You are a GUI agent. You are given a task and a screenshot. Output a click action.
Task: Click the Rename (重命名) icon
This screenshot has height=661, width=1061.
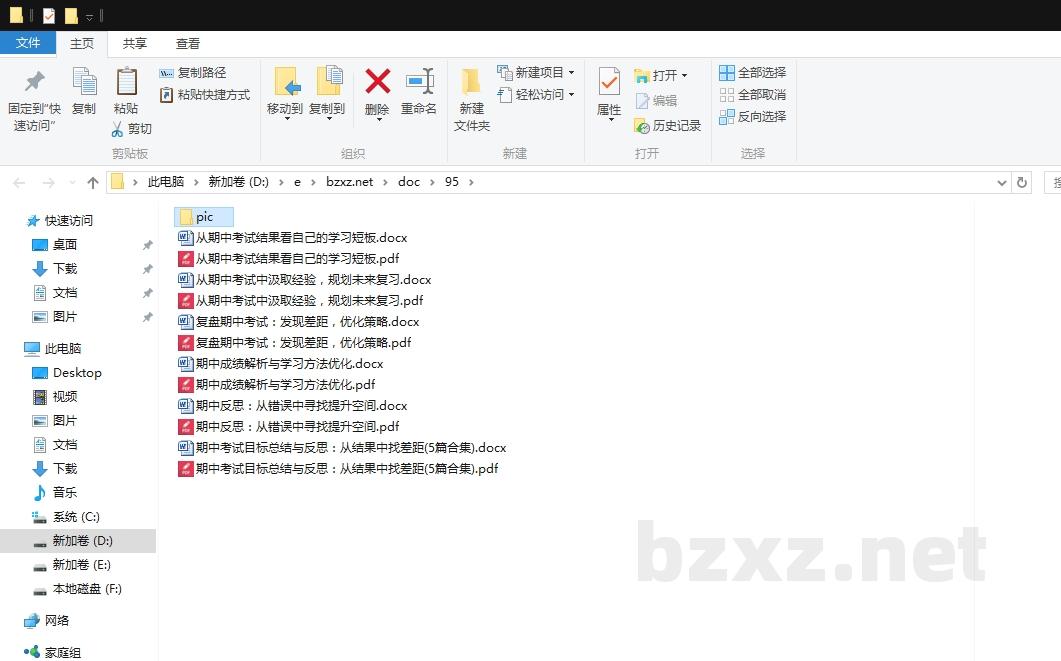click(x=419, y=83)
